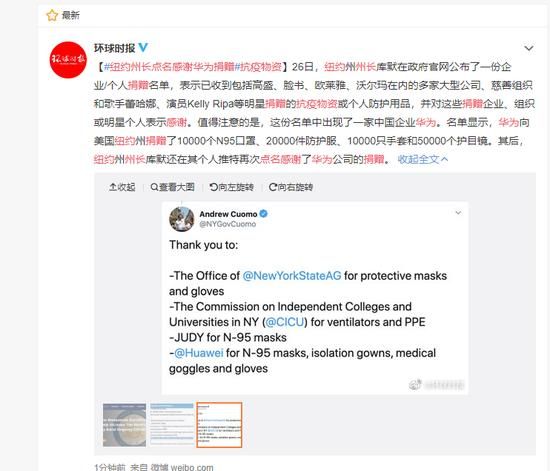The image size is (550, 471).
Task: Click the star icon next to 最新
Action: 52,15
